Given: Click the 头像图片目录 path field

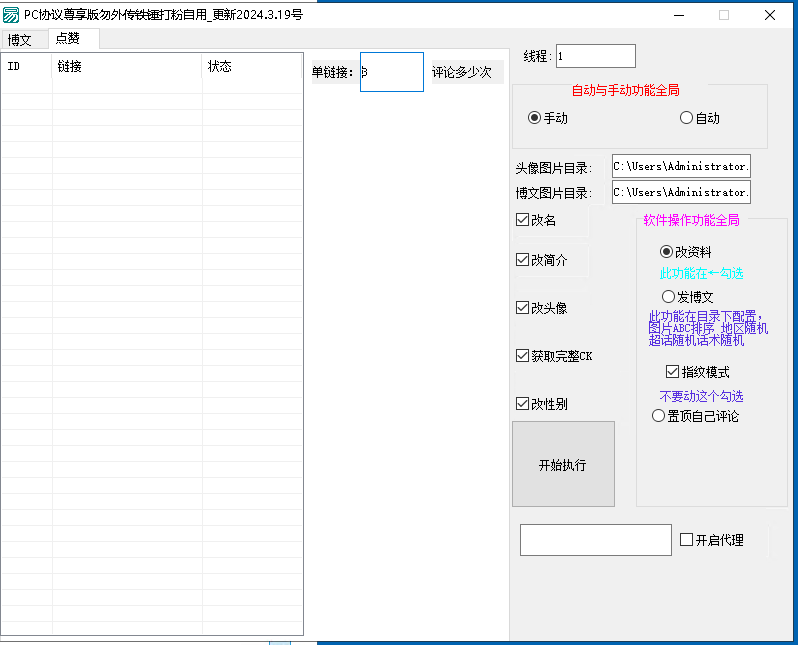Looking at the screenshot, I should pos(681,167).
